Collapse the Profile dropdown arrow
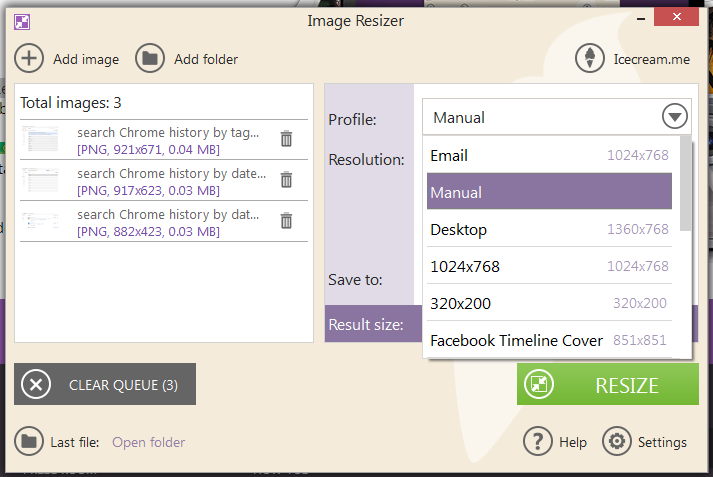 tap(675, 117)
